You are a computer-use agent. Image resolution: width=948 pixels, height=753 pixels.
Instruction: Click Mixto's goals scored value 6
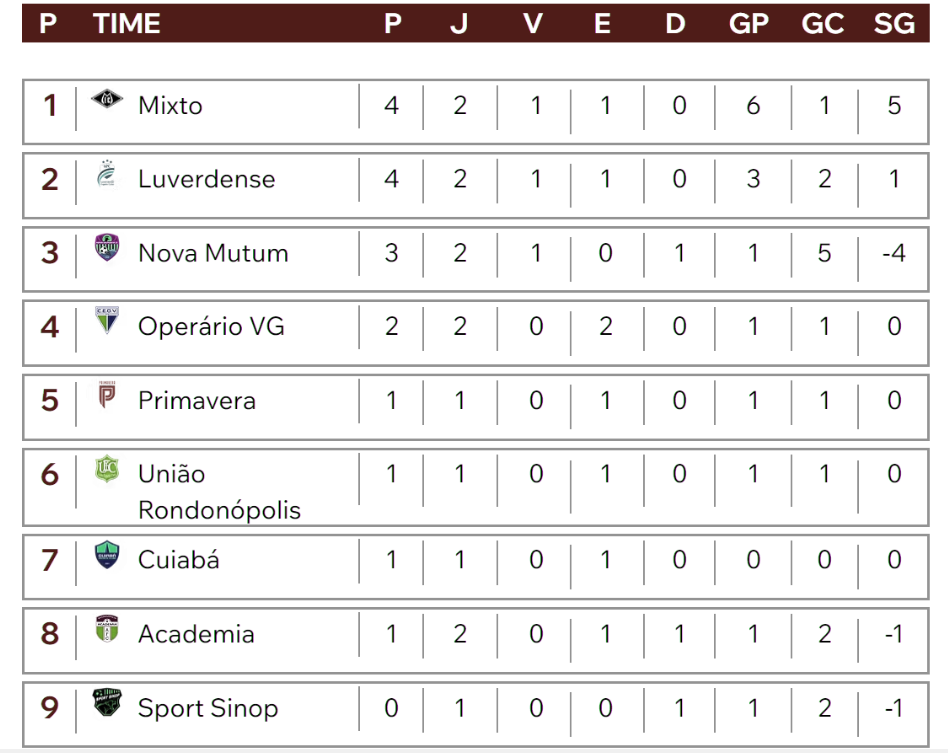753,106
